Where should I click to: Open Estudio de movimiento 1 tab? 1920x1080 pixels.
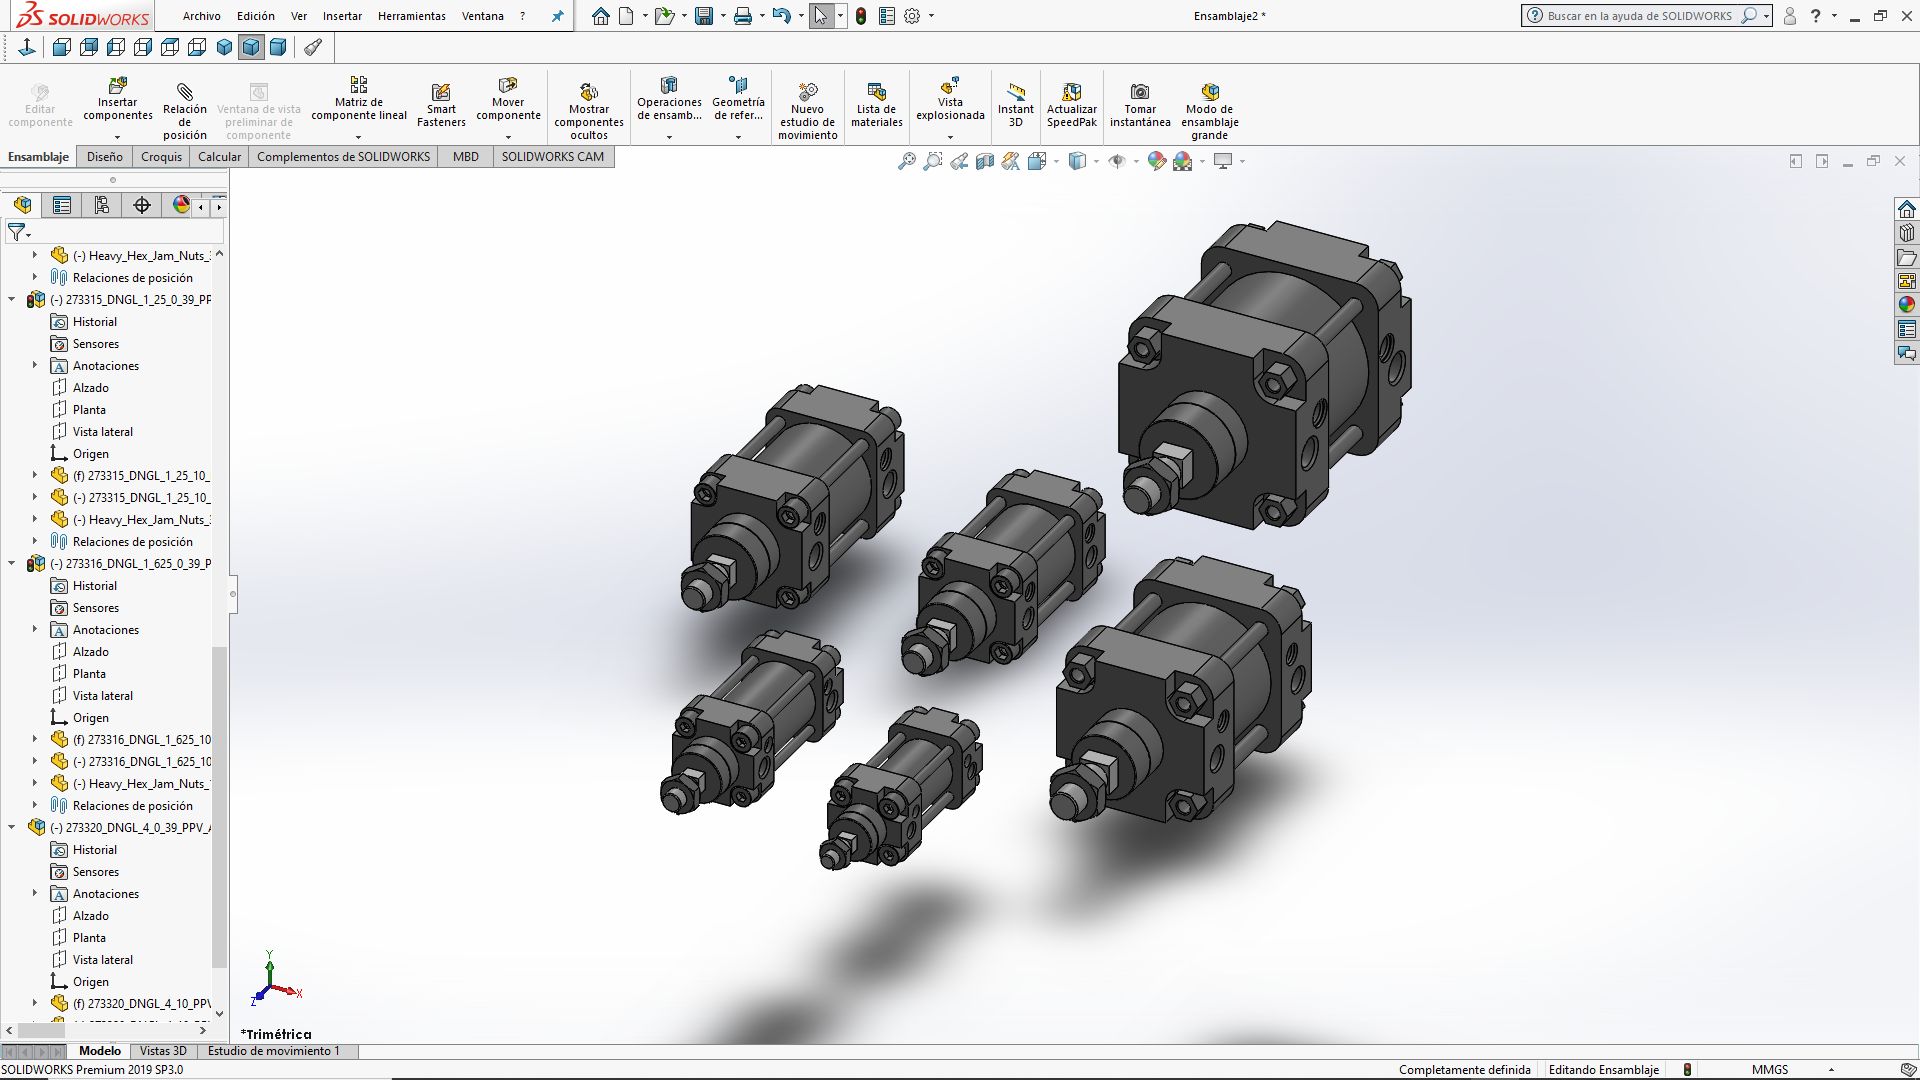click(273, 1051)
